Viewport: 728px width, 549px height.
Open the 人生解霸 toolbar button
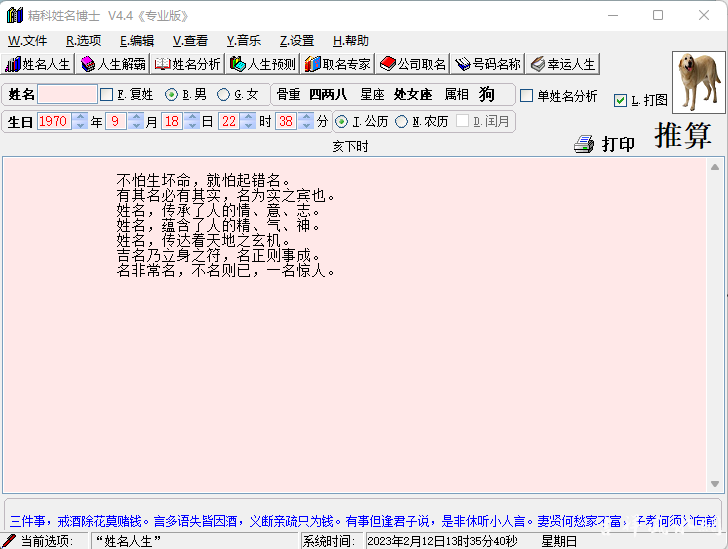(113, 64)
